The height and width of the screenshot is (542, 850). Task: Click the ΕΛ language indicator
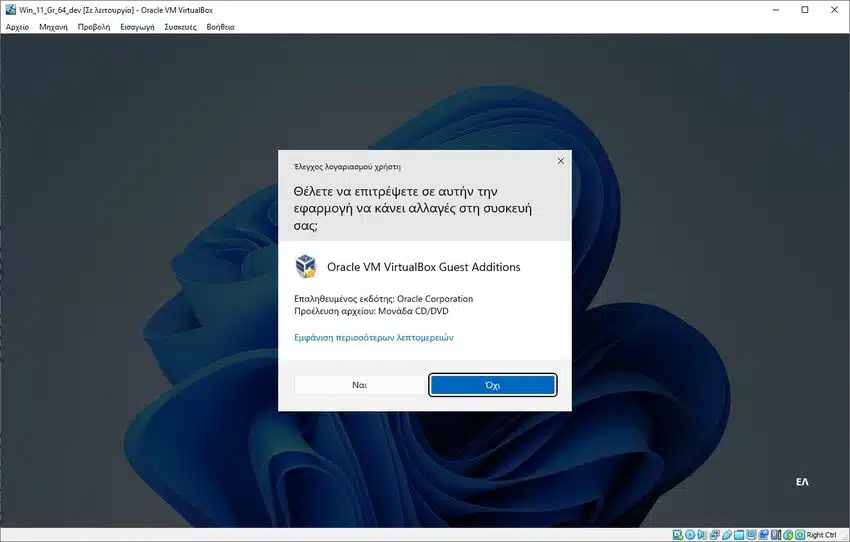802,482
